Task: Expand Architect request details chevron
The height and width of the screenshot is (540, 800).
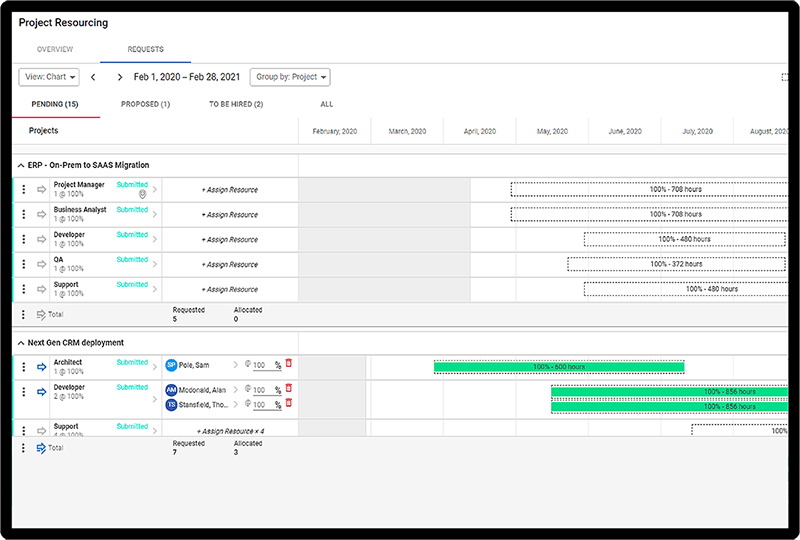Action: click(x=155, y=367)
